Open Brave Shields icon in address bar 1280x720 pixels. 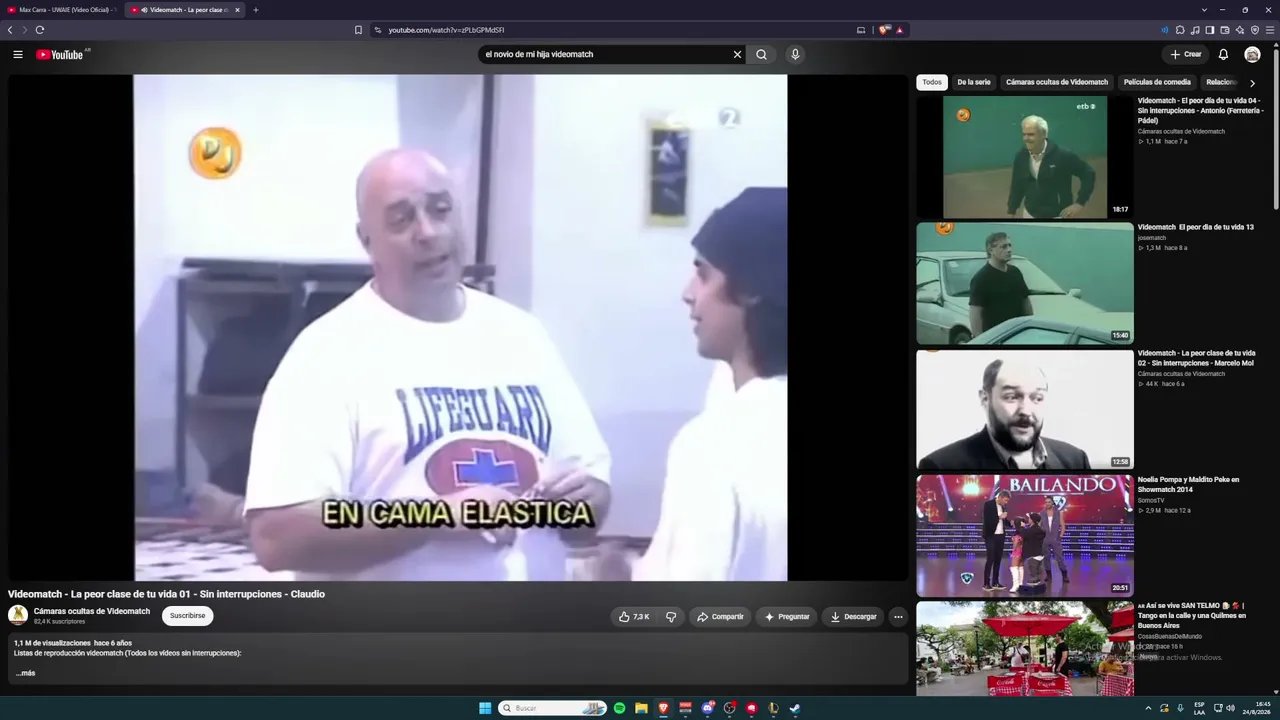[x=884, y=30]
